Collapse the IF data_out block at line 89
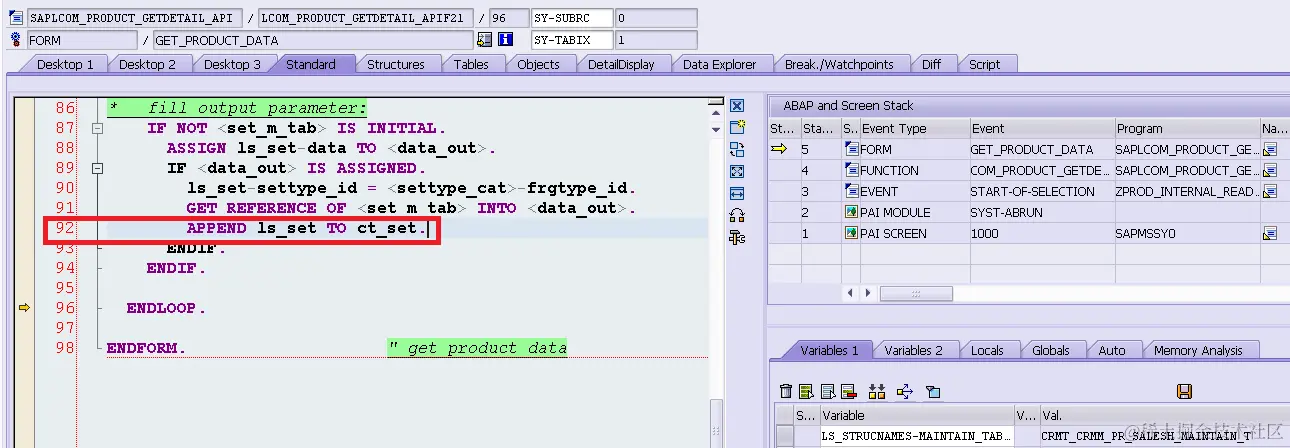The width and height of the screenshot is (1290, 448). click(97, 169)
